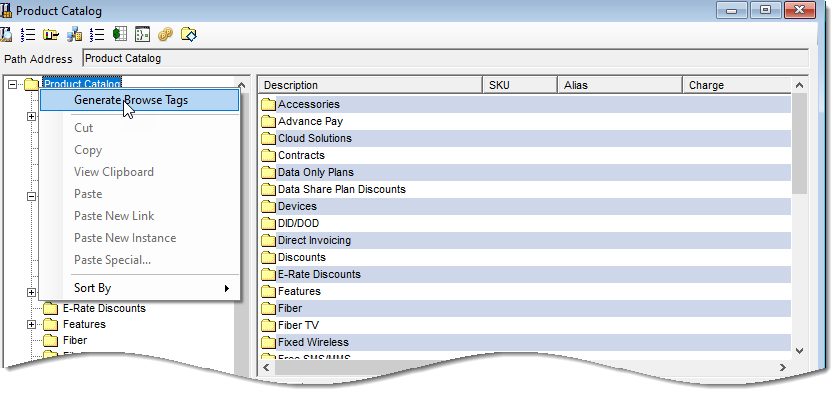Click into the Path Address field
This screenshot has width=836, height=395.
pyautogui.click(x=446, y=58)
